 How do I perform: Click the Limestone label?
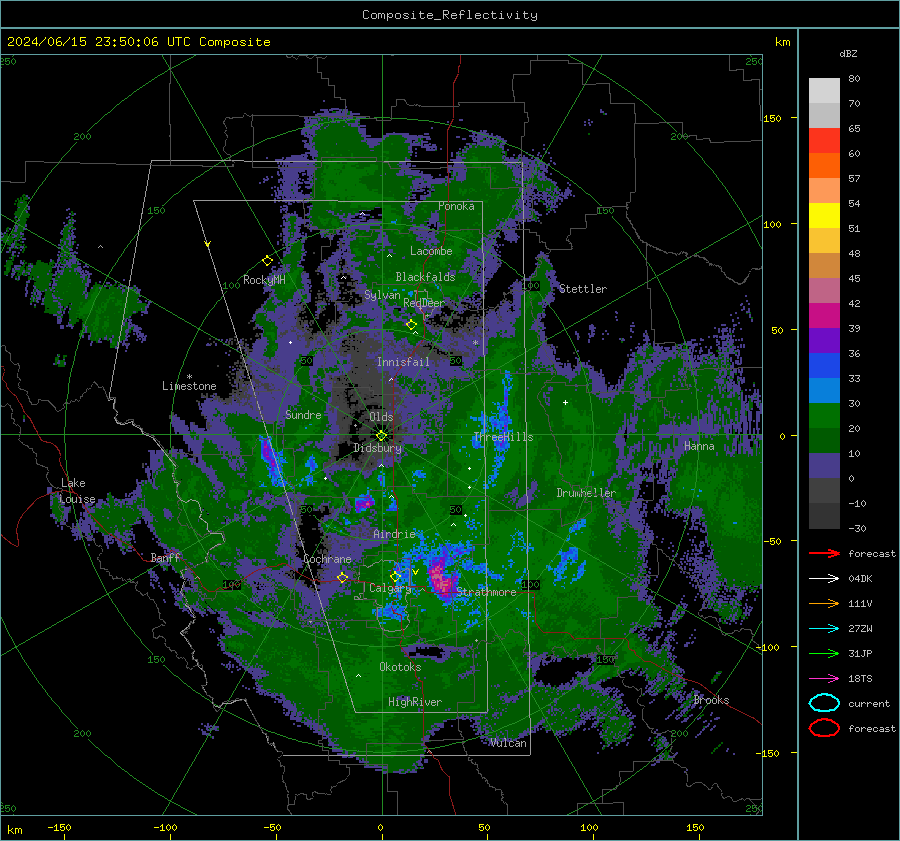[189, 386]
